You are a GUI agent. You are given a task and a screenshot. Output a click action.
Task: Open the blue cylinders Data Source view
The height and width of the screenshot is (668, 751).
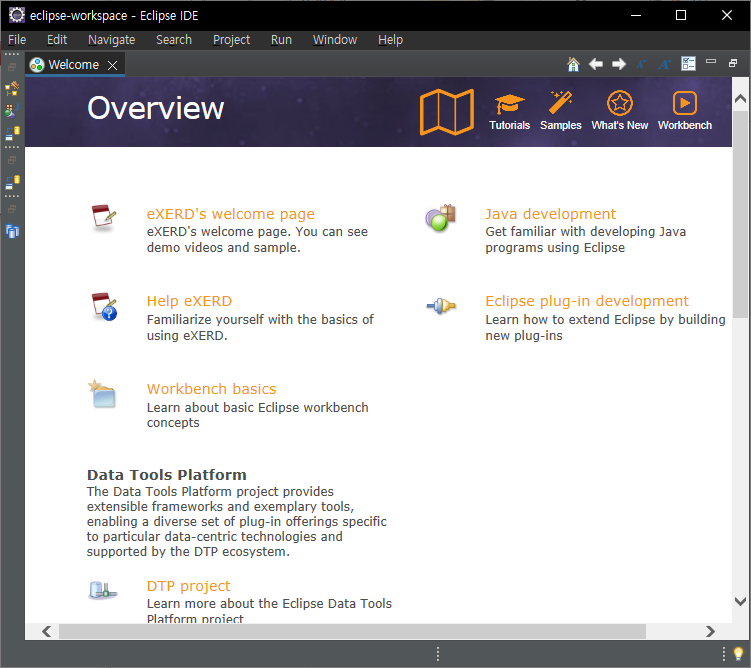click(x=12, y=232)
